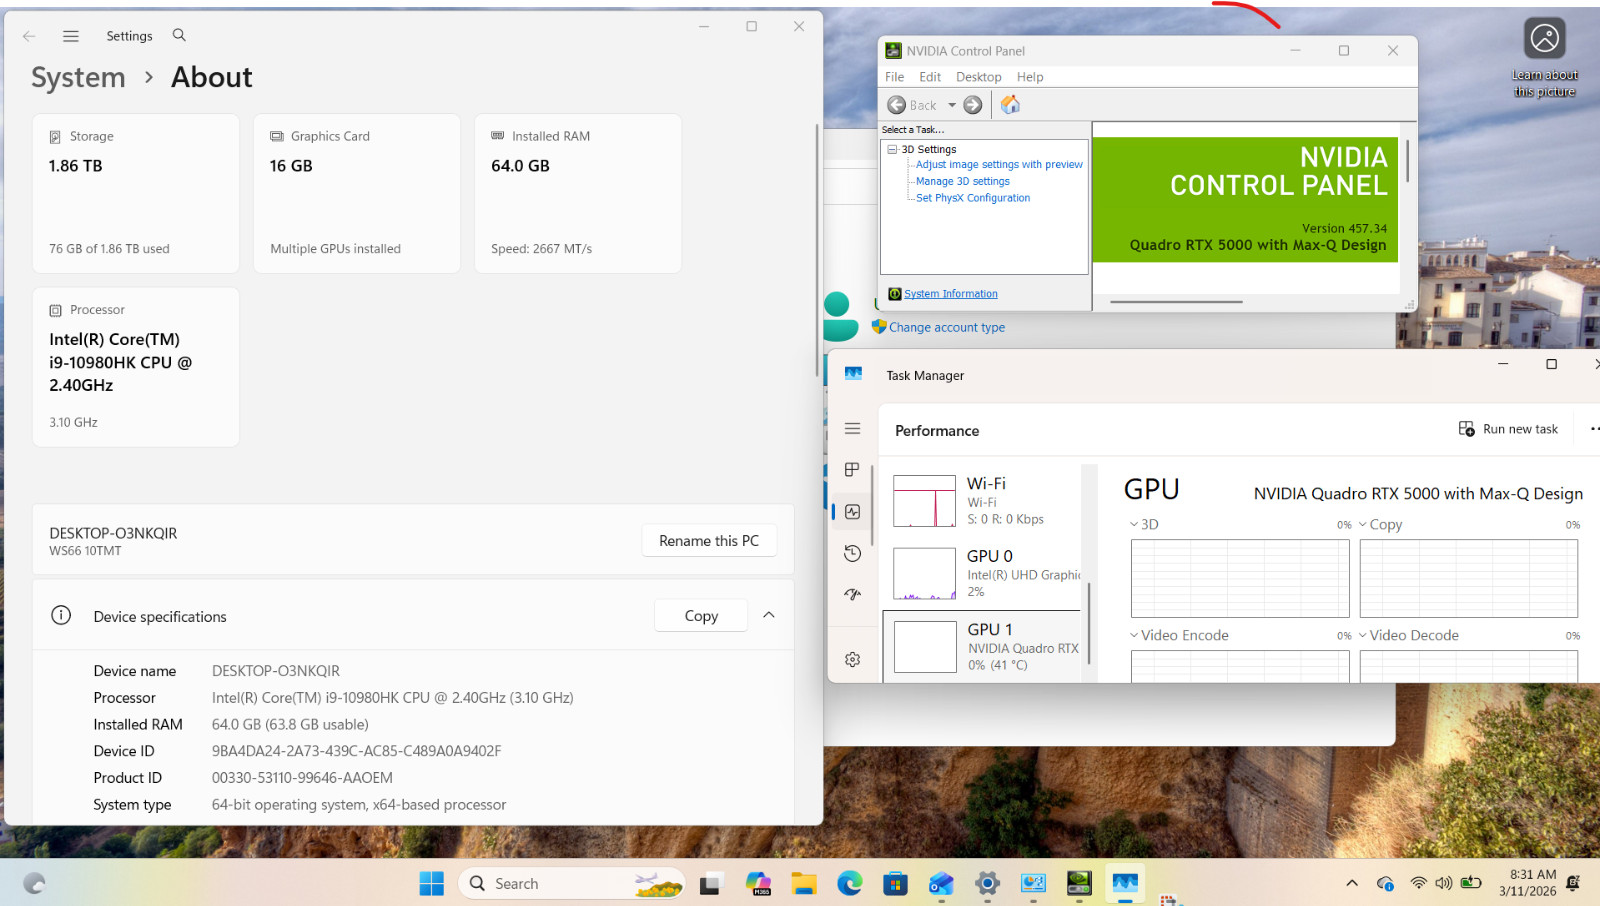Collapse the 3D Settings tree node

point(892,150)
